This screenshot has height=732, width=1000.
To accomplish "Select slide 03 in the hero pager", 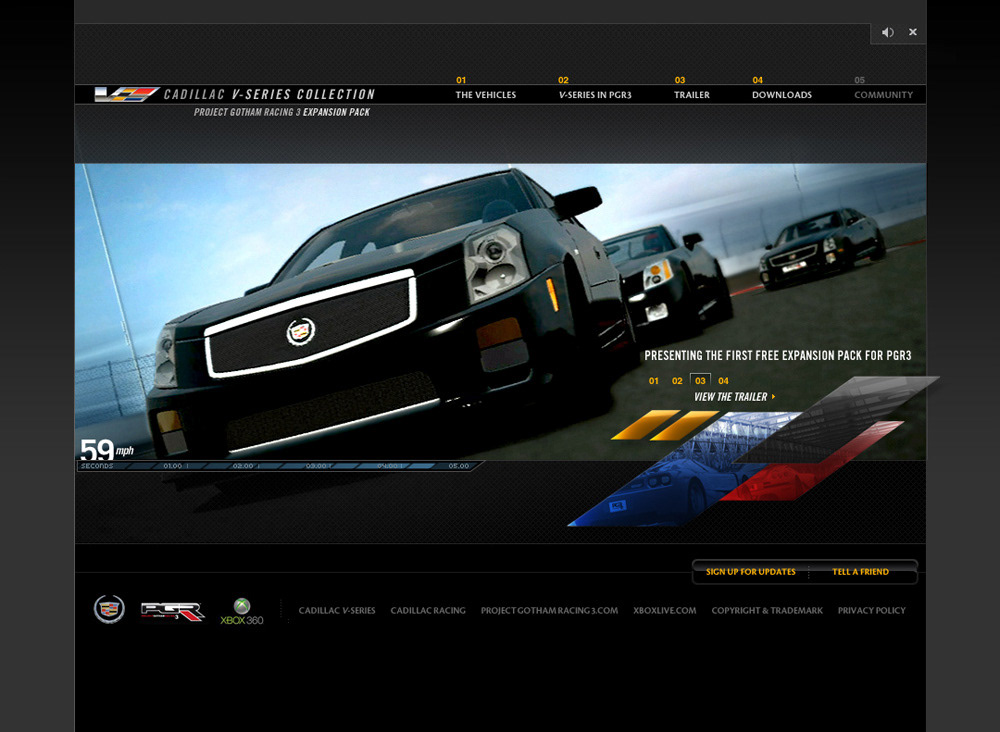I will (700, 381).
